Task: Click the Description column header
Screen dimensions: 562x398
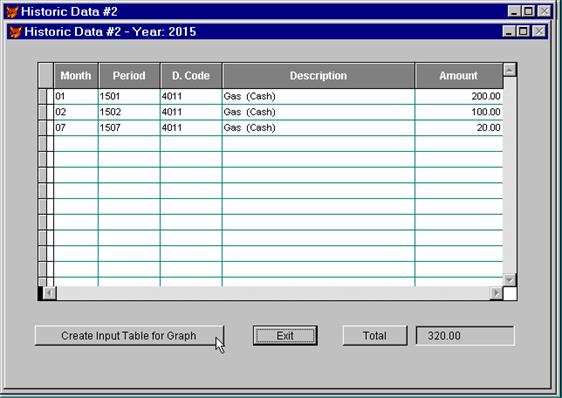Action: [318, 76]
